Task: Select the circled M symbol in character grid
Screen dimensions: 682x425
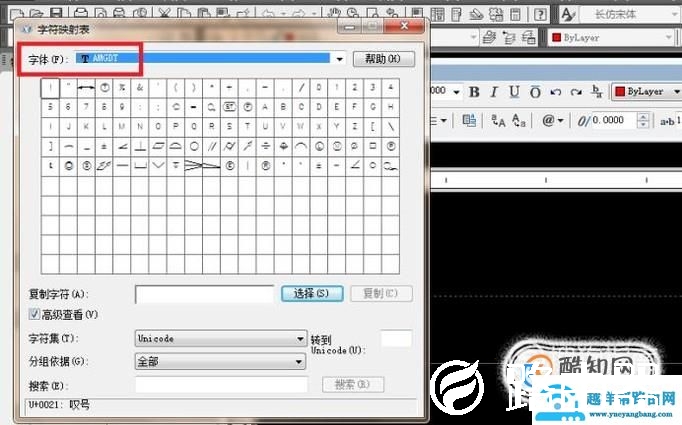Action: tap(337, 146)
